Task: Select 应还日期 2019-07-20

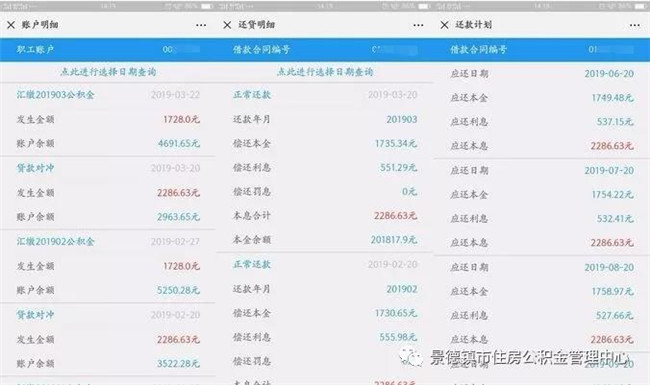Action: click(x=609, y=170)
